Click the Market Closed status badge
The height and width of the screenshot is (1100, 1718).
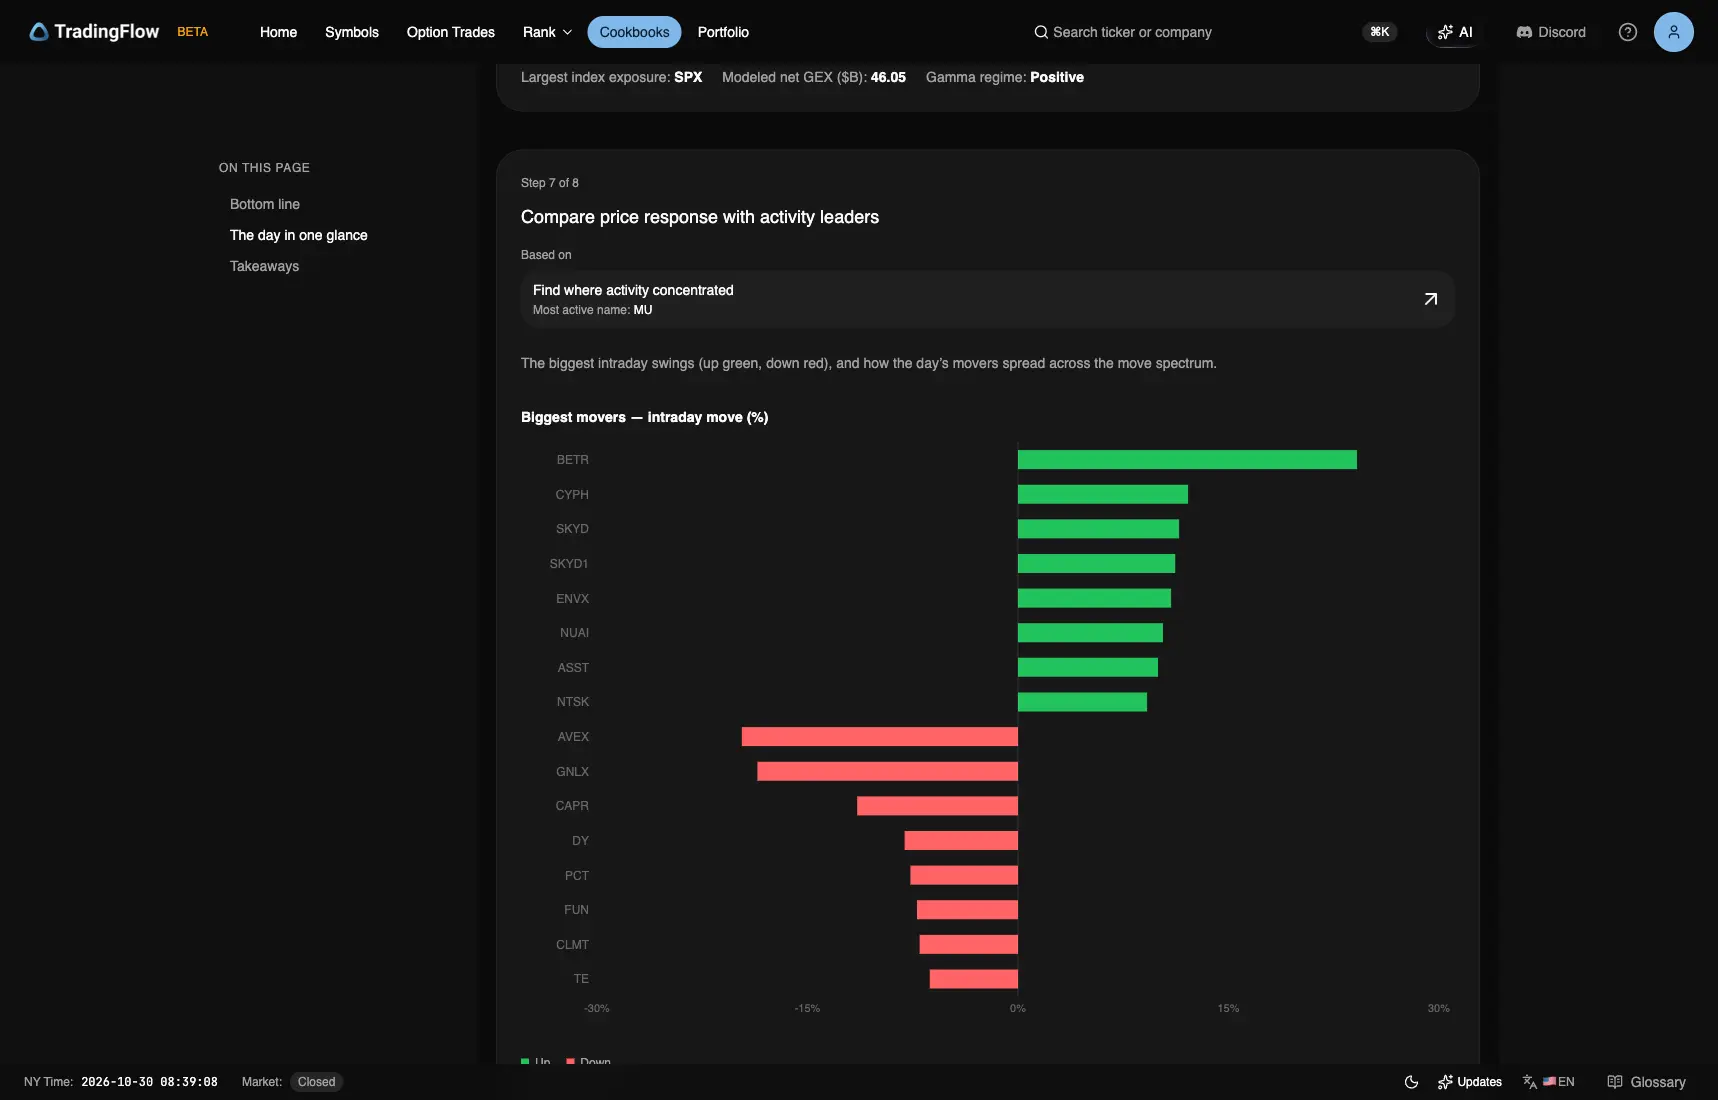coord(316,1082)
